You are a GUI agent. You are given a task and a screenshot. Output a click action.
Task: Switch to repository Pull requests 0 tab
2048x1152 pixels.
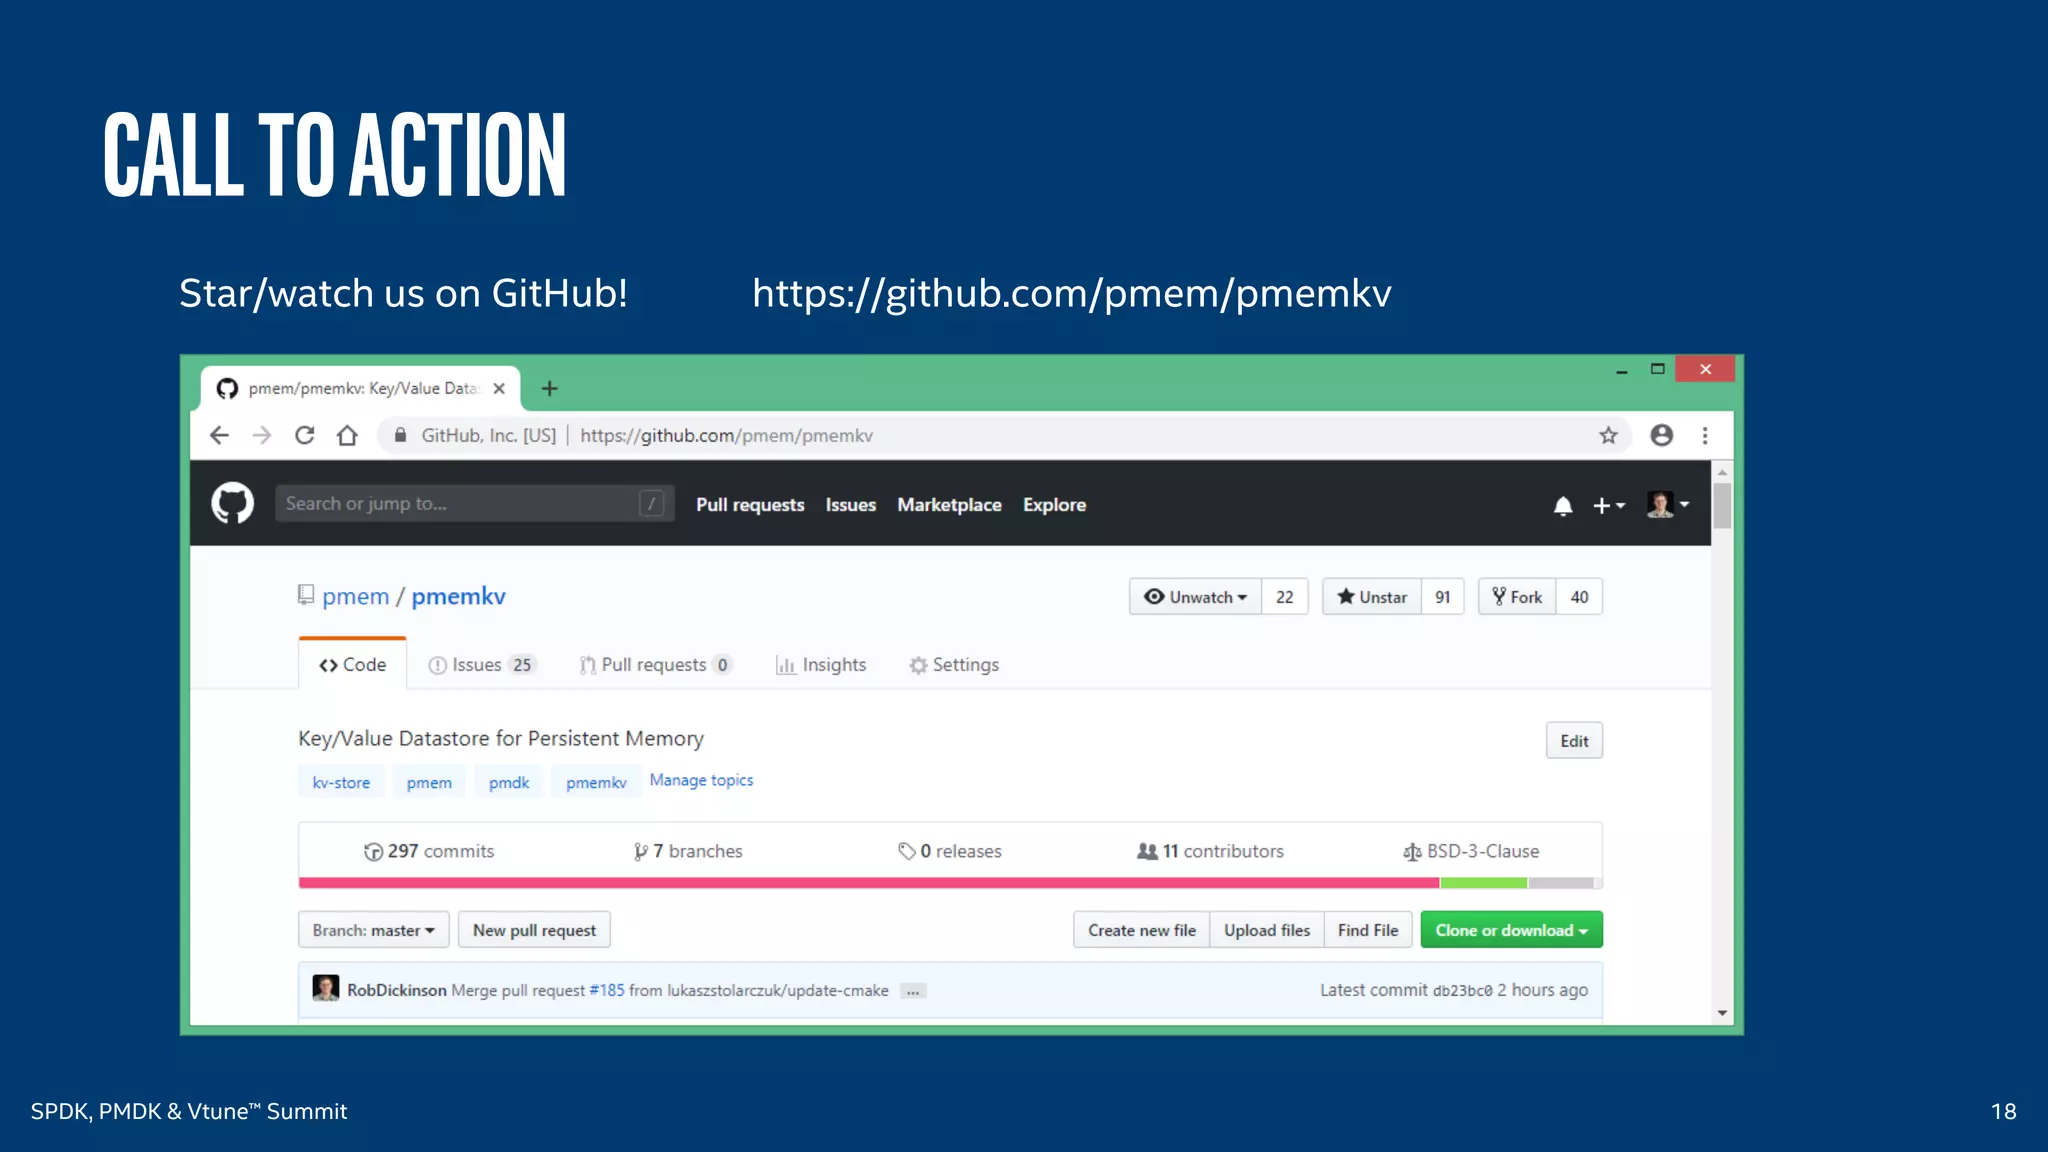tap(656, 665)
